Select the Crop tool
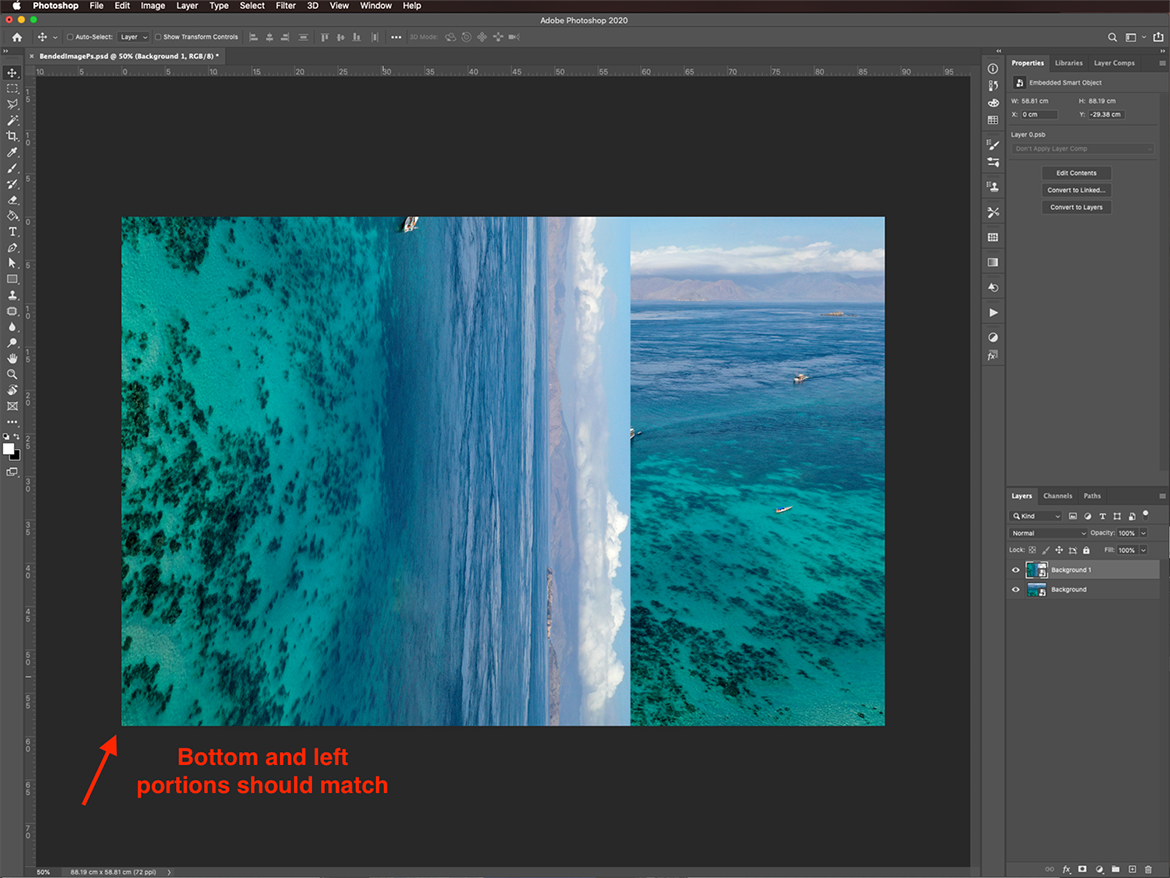This screenshot has height=878, width=1170. click(12, 136)
